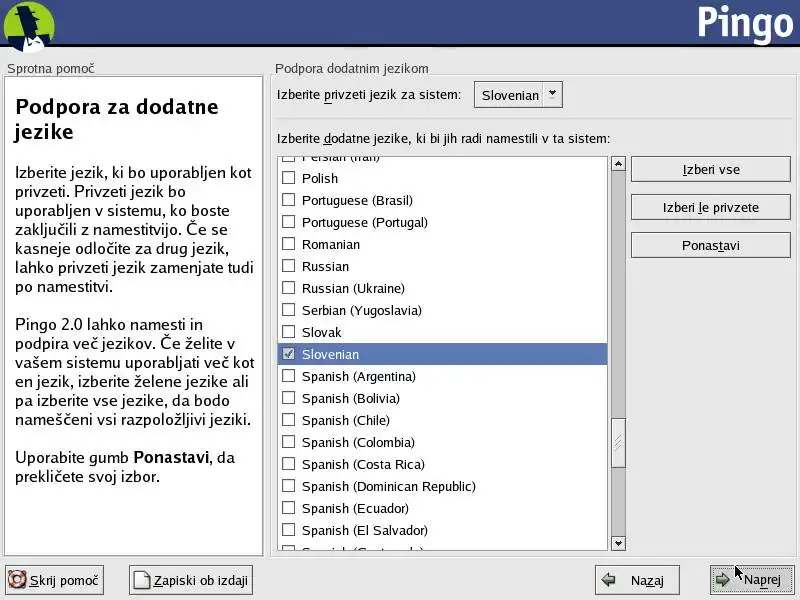This screenshot has height=600, width=800.
Task: Open the default language dropdown arrow
Action: 552,94
